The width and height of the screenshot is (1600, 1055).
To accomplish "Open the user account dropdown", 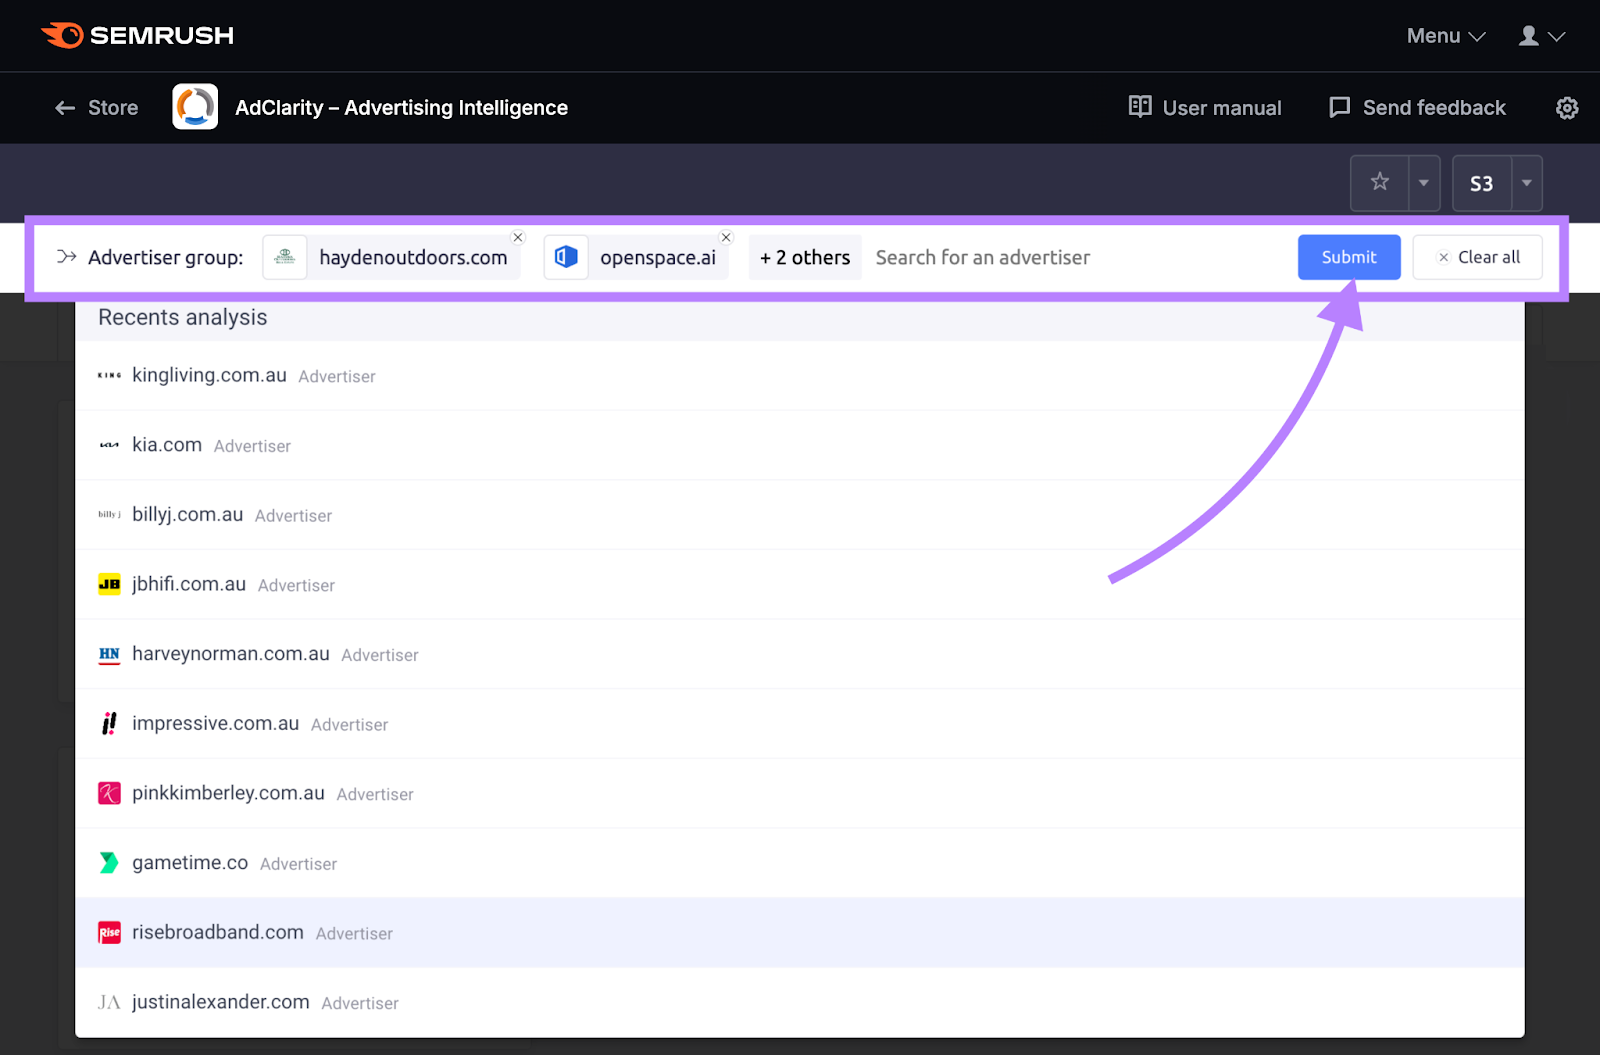I will point(1541,36).
